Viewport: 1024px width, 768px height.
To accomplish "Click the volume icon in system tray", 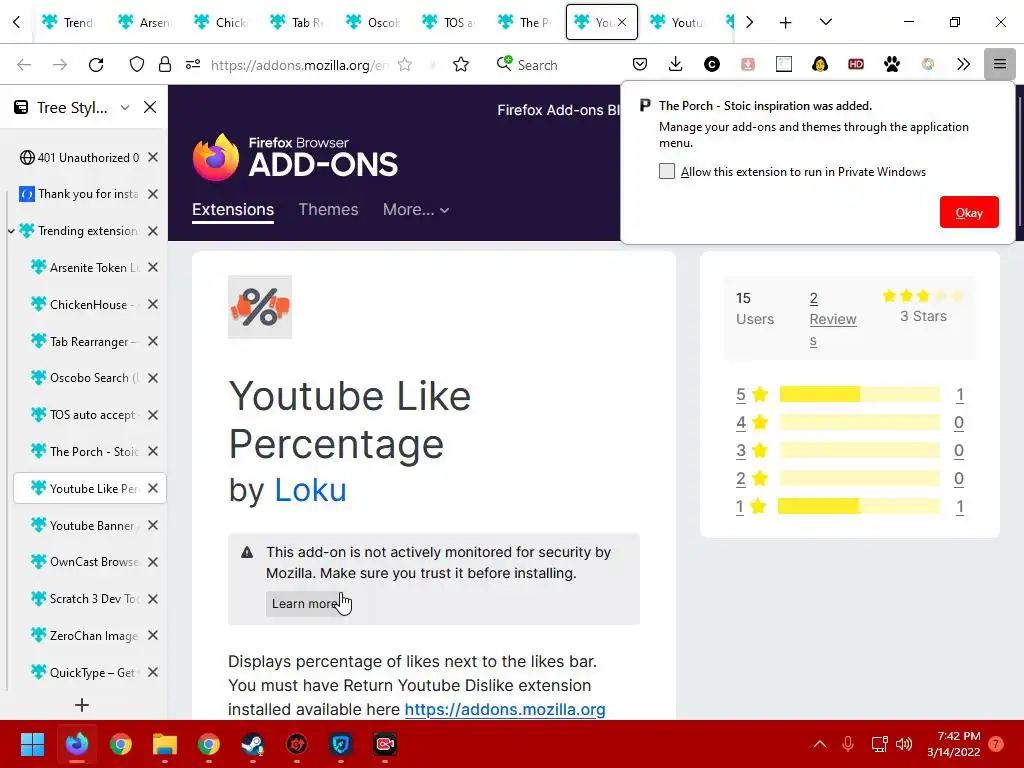I will [904, 744].
